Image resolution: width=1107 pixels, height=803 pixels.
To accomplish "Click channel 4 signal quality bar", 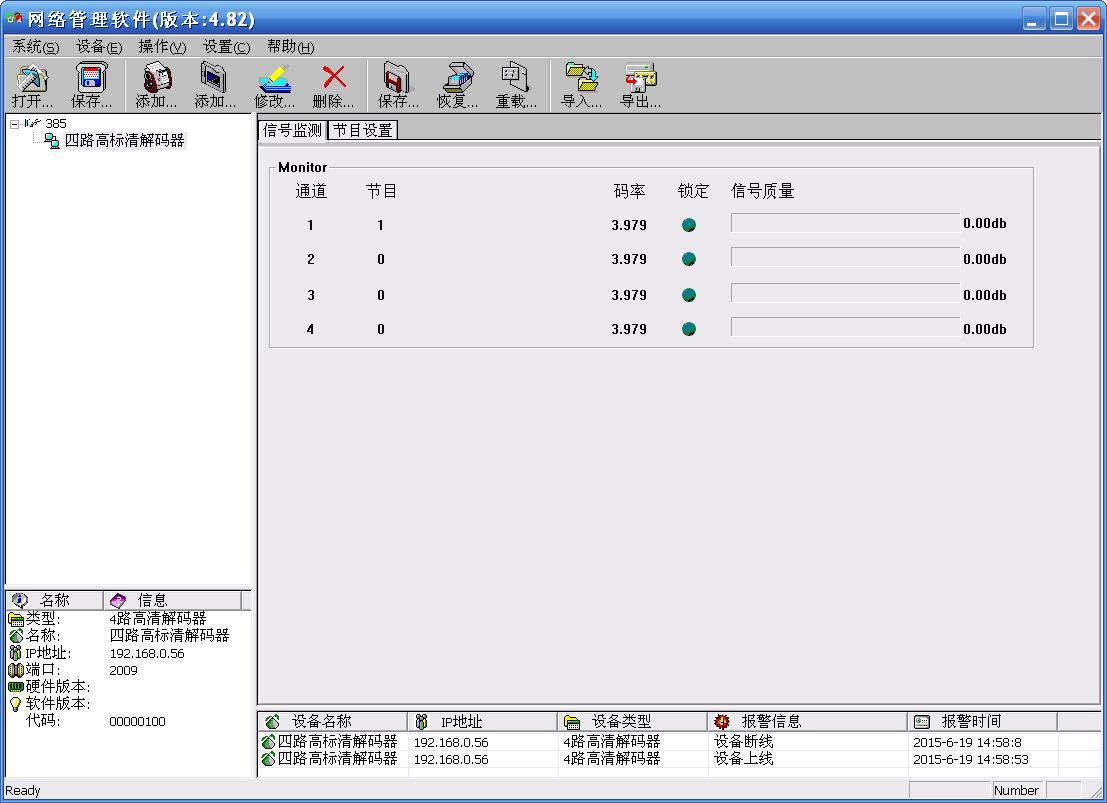I will click(845, 327).
